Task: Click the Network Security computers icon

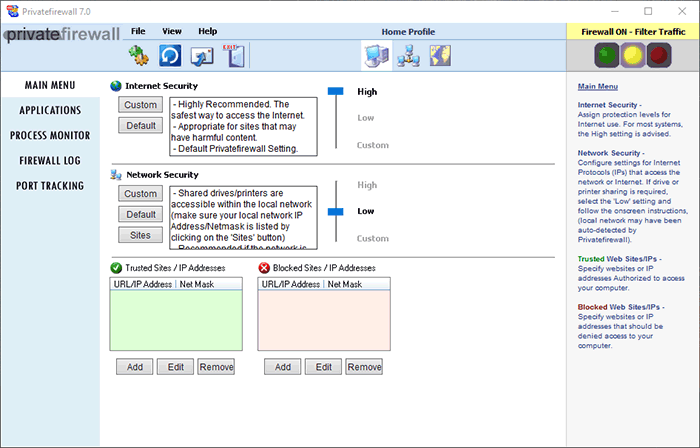Action: 116,174
